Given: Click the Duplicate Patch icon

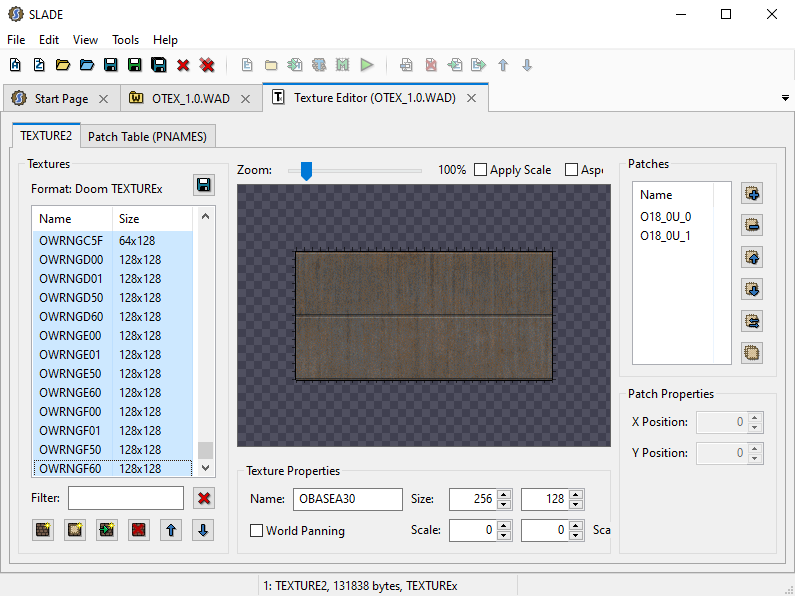Looking at the screenshot, I should (x=753, y=353).
